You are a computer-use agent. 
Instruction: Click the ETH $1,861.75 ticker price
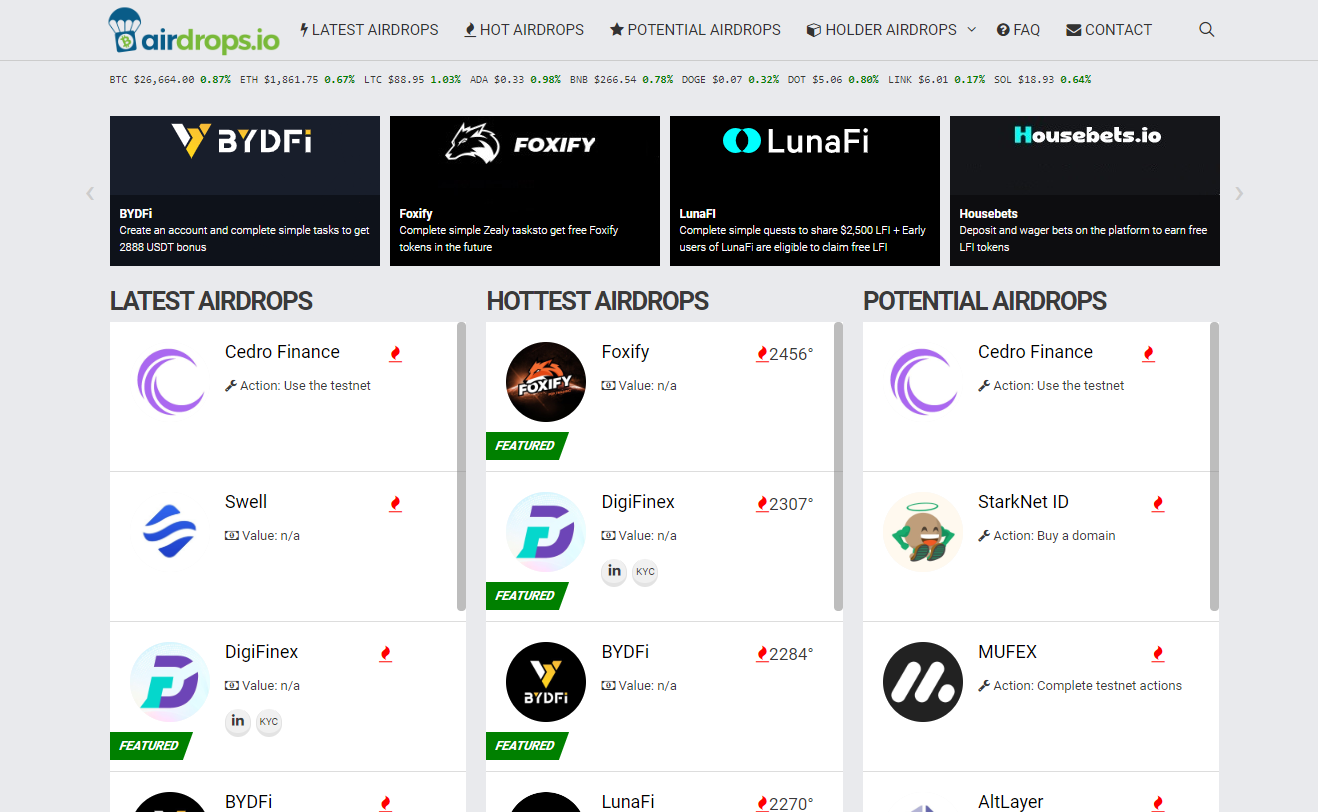[x=291, y=79]
